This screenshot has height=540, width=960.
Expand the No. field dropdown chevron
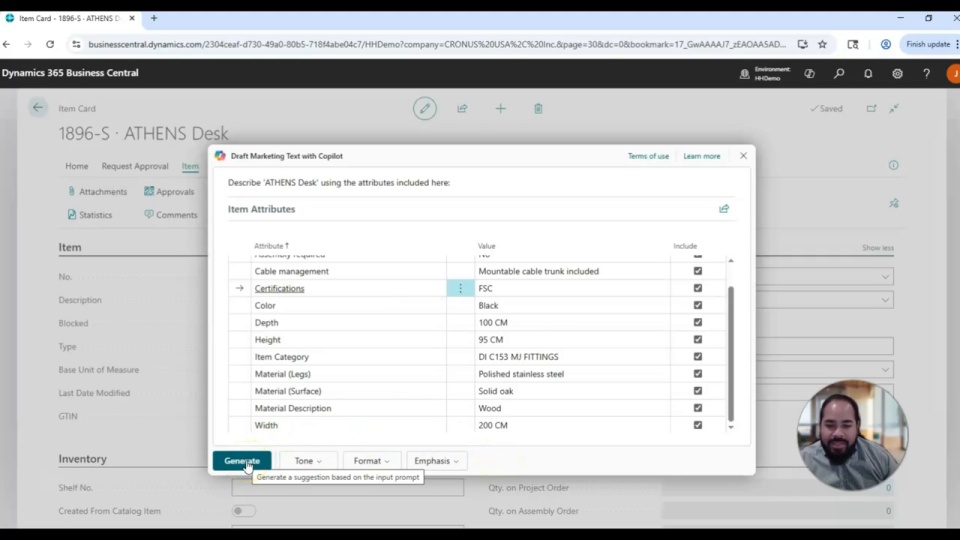885,277
